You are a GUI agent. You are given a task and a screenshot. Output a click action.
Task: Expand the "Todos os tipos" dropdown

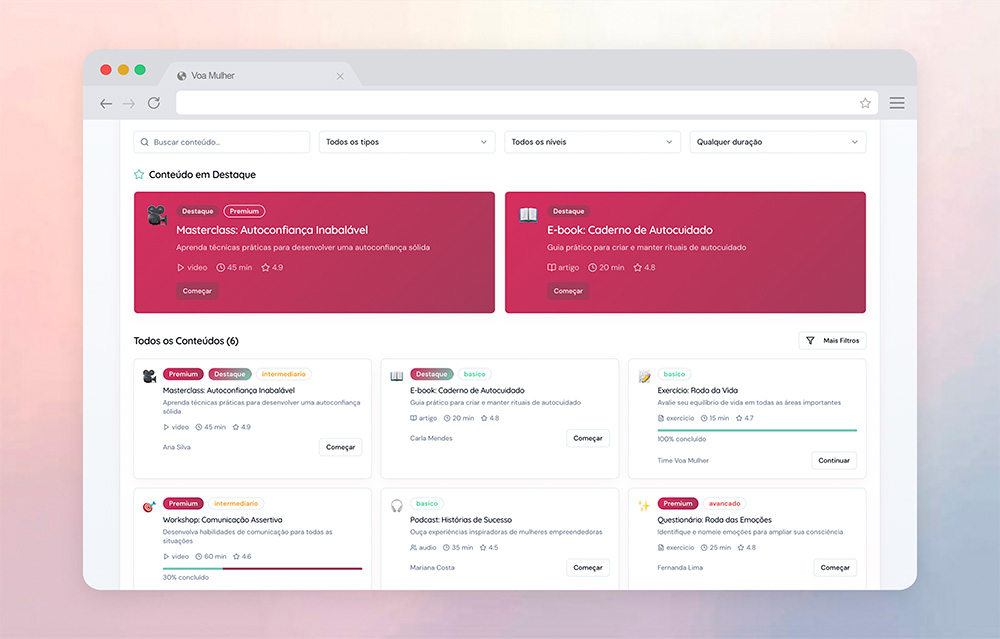pyautogui.click(x=407, y=142)
